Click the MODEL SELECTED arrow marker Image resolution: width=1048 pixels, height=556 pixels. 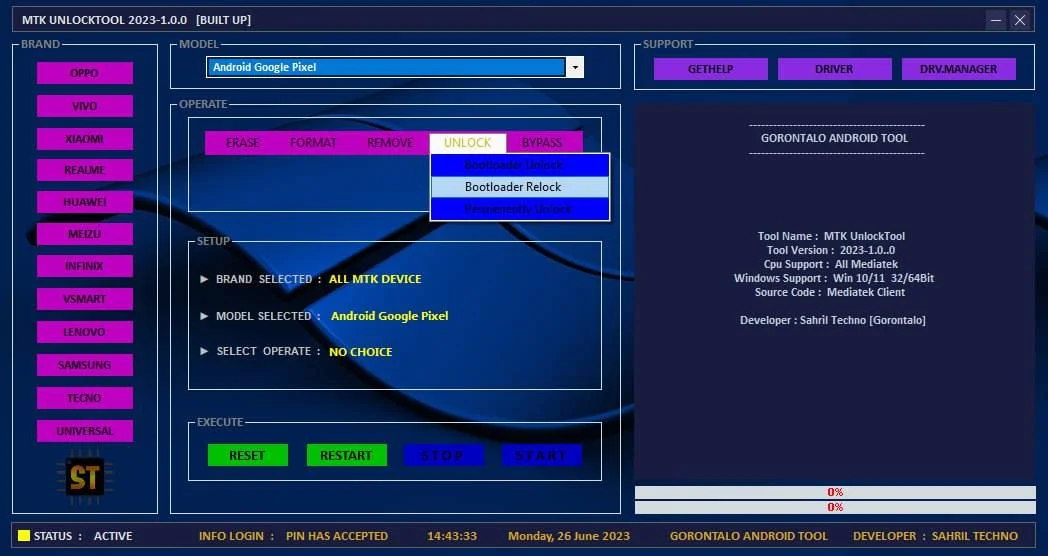[x=204, y=315]
